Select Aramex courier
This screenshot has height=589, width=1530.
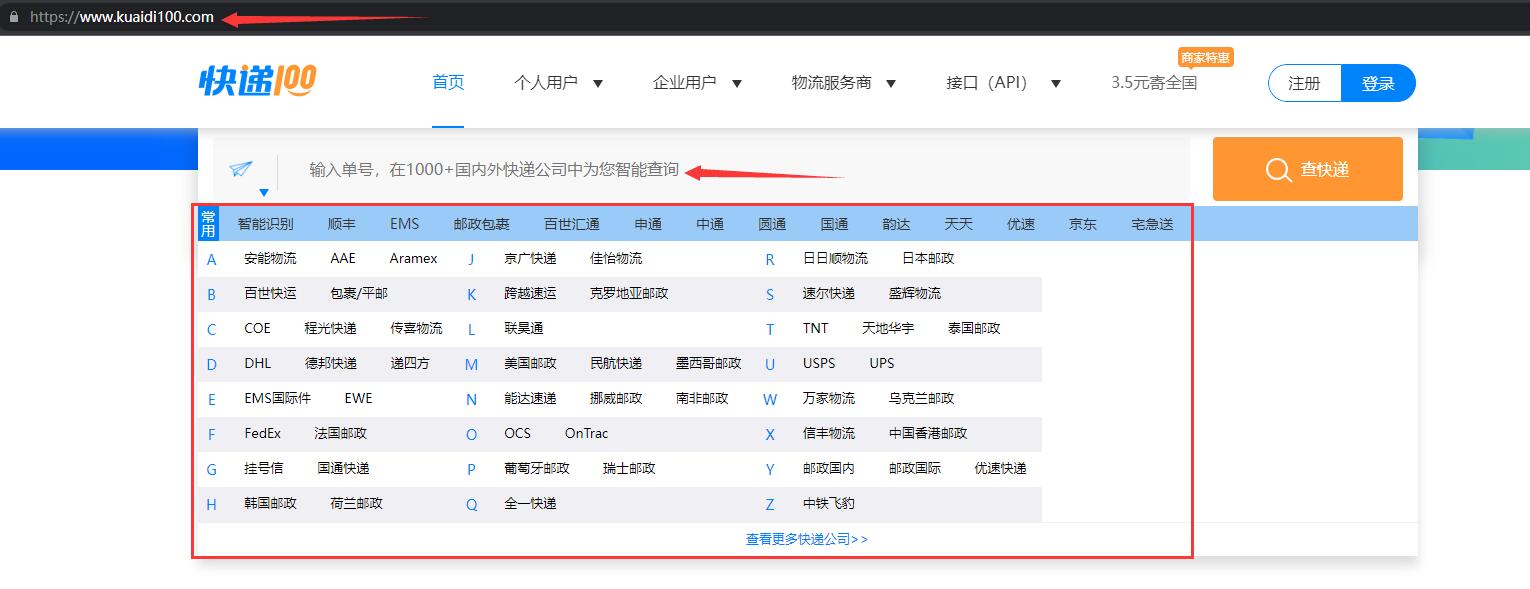414,258
